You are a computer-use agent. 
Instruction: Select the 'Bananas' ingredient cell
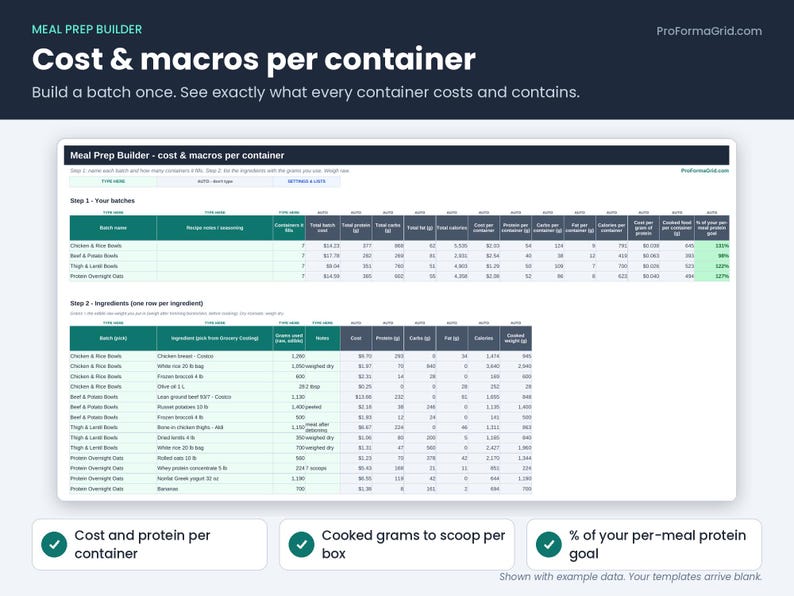pos(215,489)
